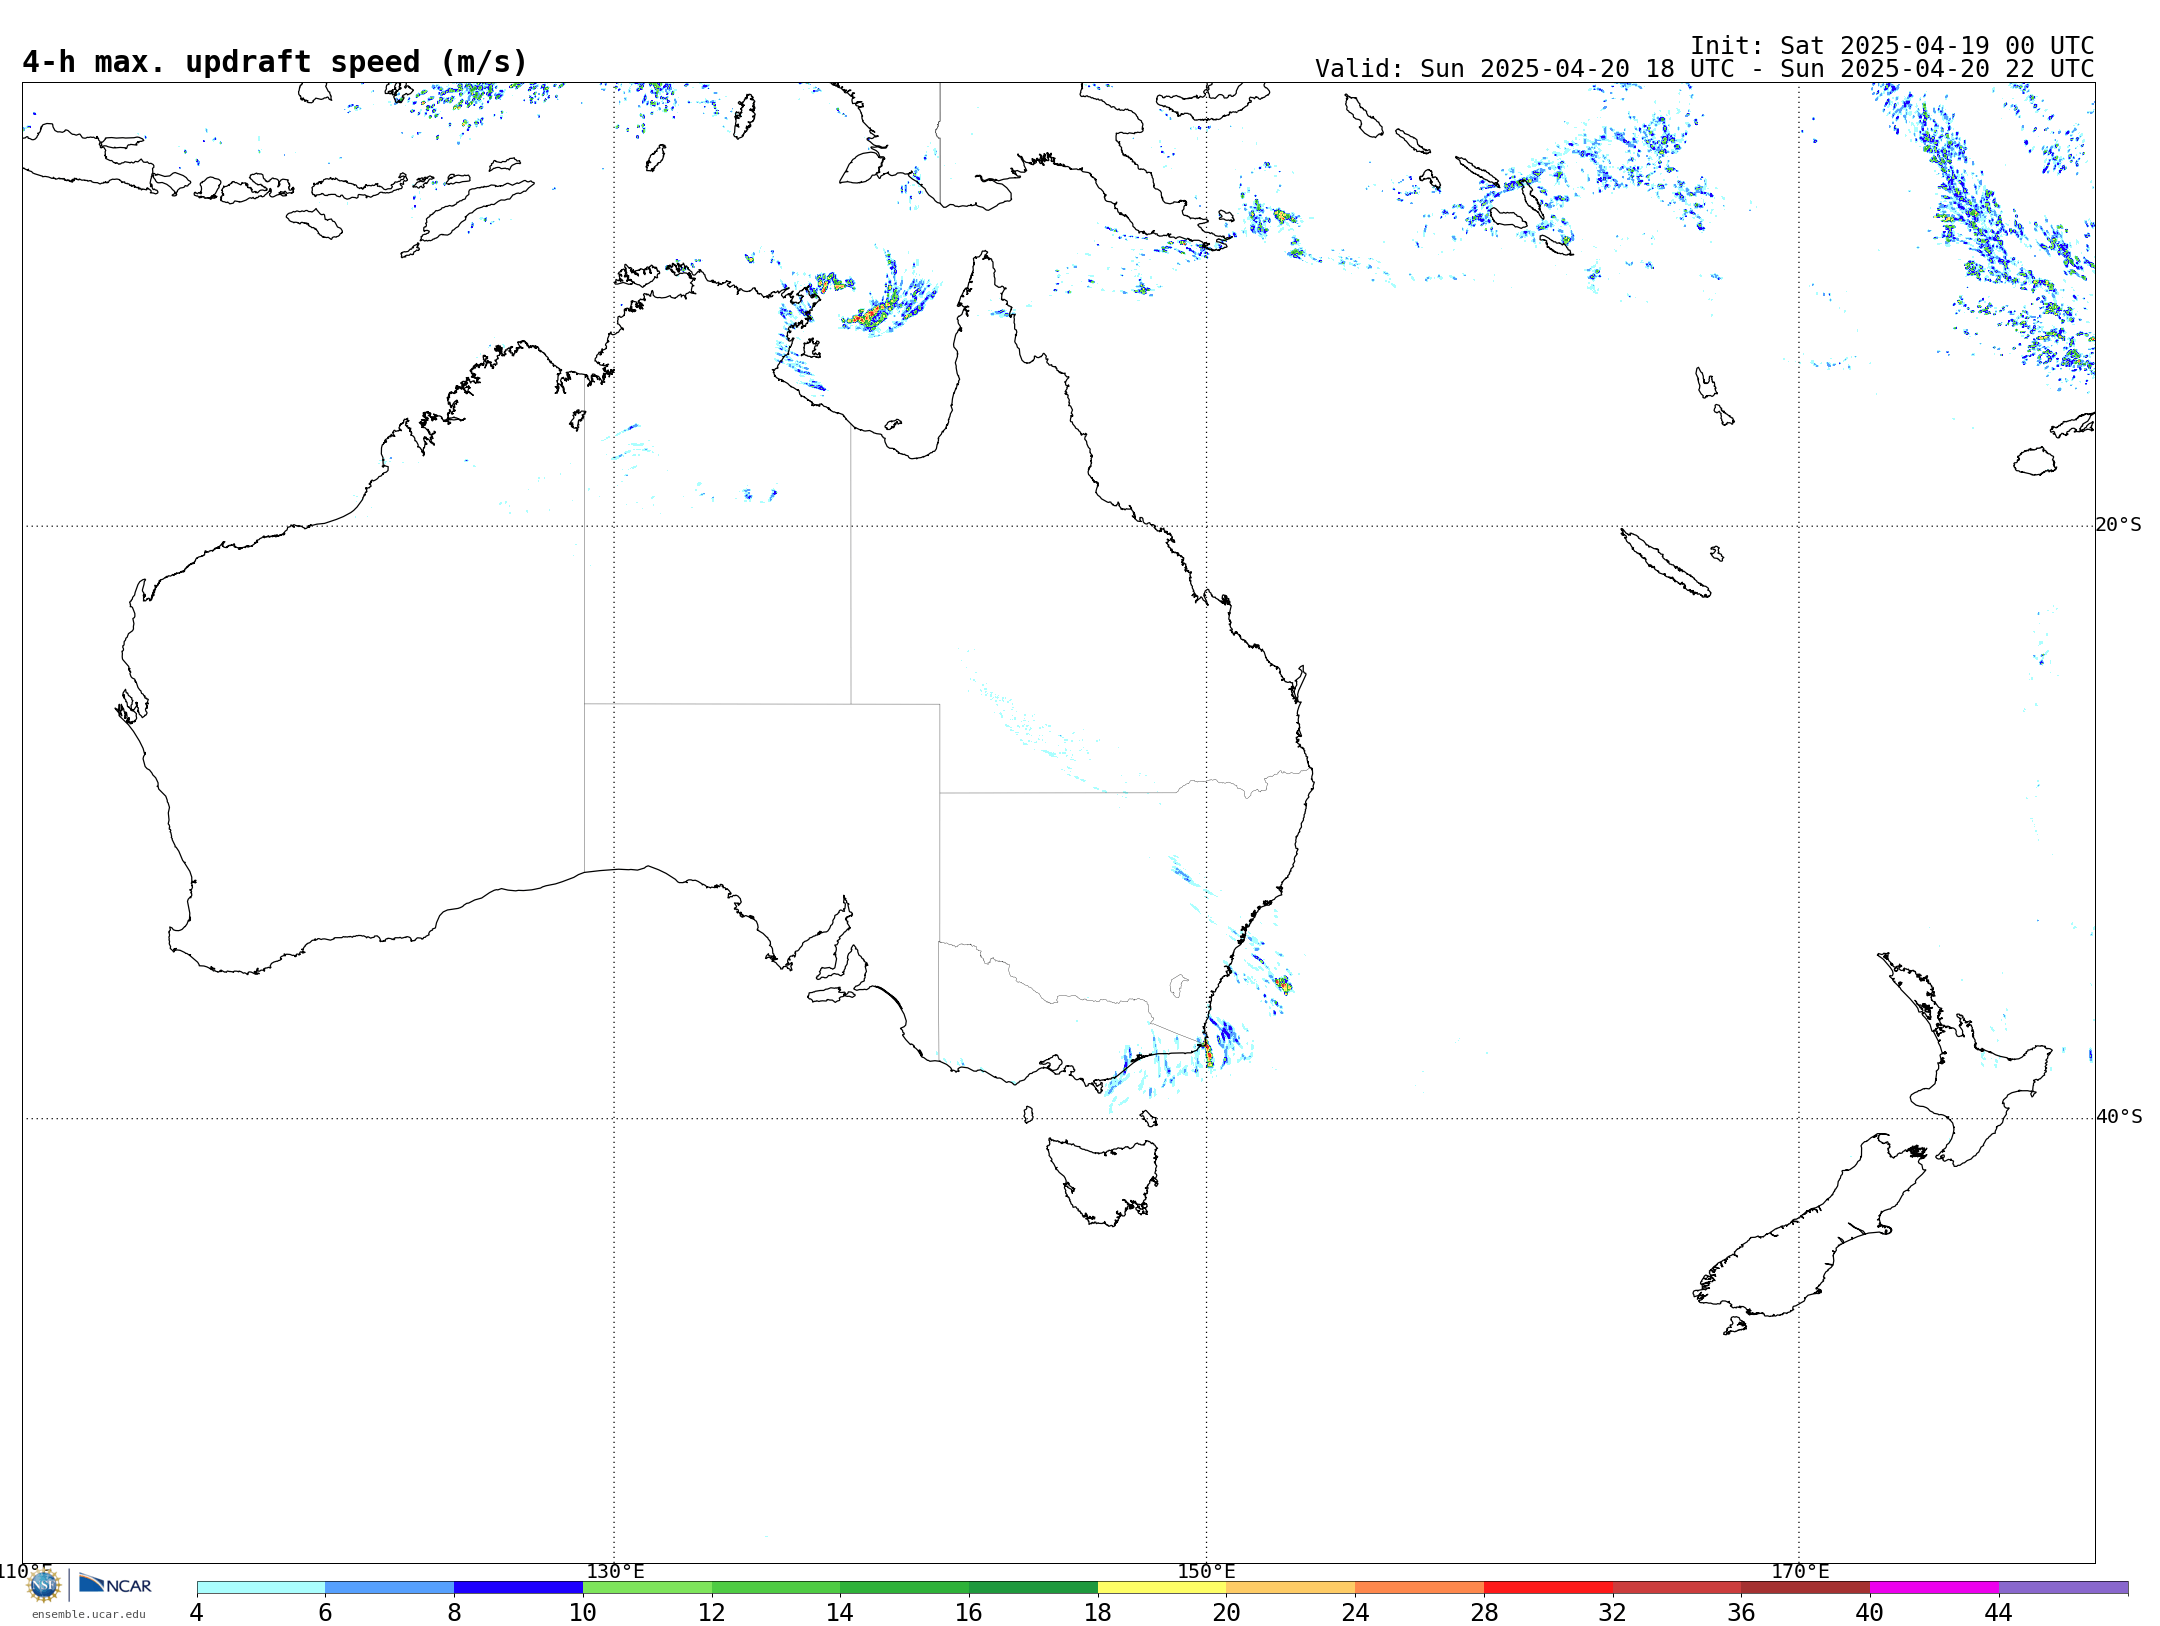2160x1626 pixels.
Task: Select the light blue 6–8 colorbar swatch
Action: coord(390,1588)
